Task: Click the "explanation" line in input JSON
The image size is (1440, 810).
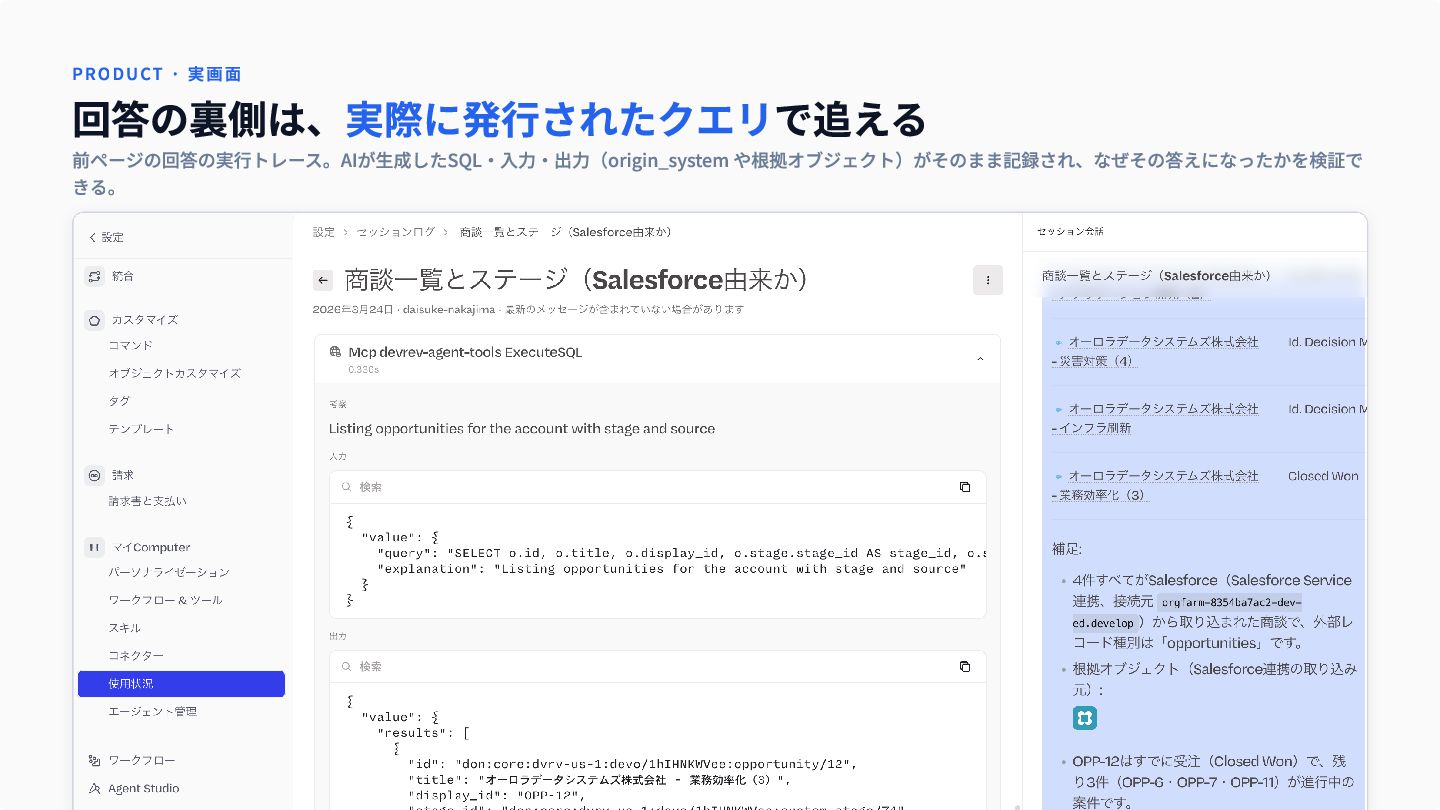Action: click(671, 569)
